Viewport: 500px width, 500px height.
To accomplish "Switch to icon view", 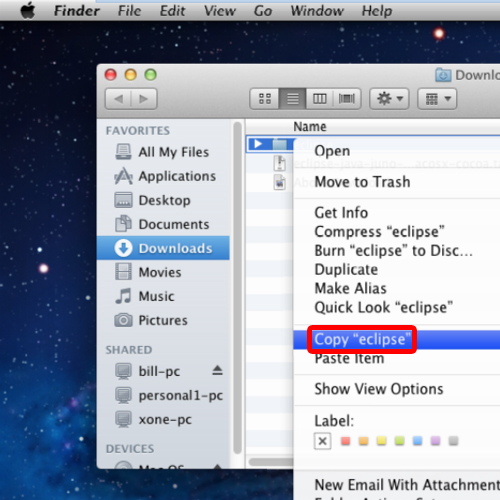I will click(265, 99).
